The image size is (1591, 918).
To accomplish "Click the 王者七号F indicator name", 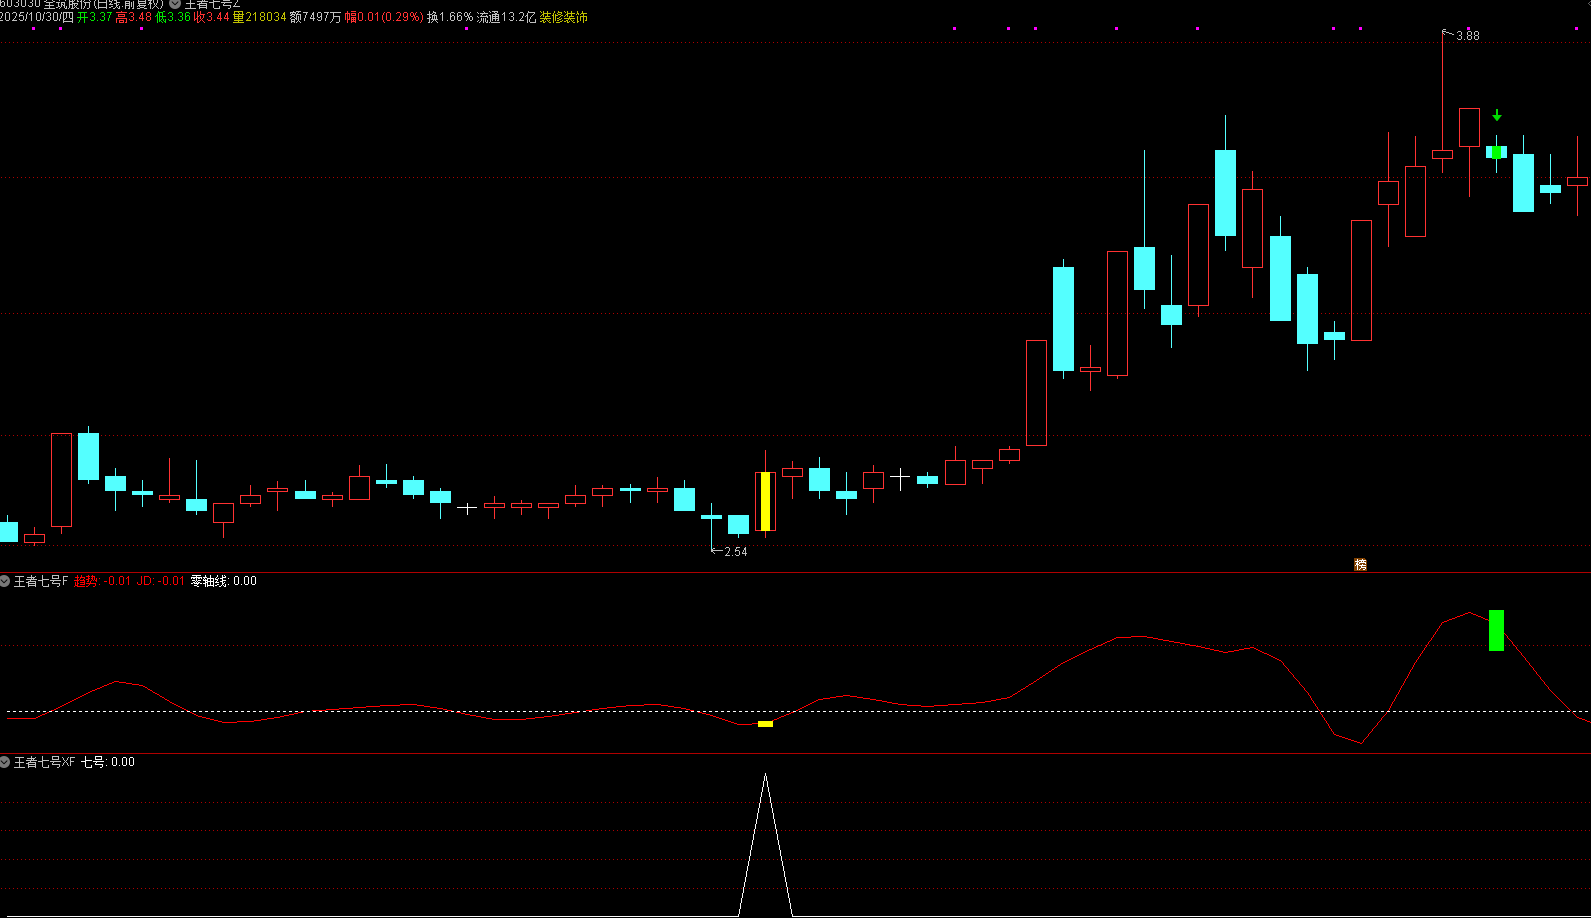I will (41, 581).
